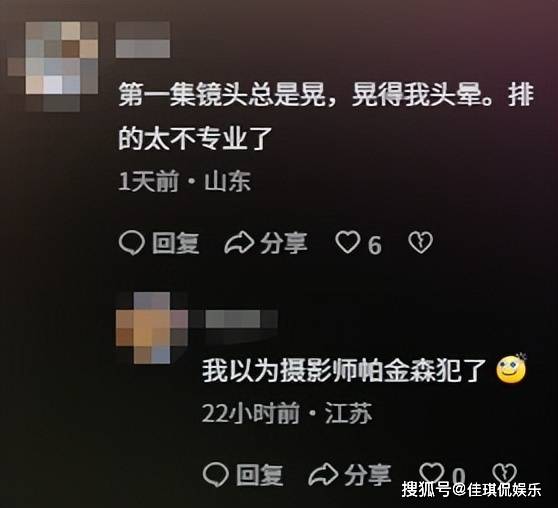Click the reply speech bubble icon on the Shandong comment
Screen dimensions: 558x508
pyautogui.click(x=131, y=243)
